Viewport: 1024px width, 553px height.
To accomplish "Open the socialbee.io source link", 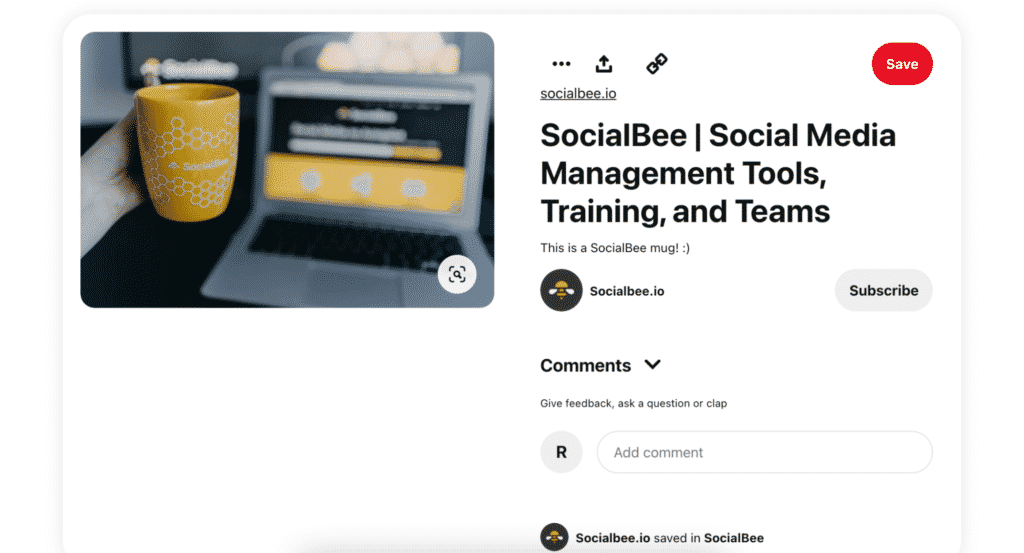I will 578,93.
